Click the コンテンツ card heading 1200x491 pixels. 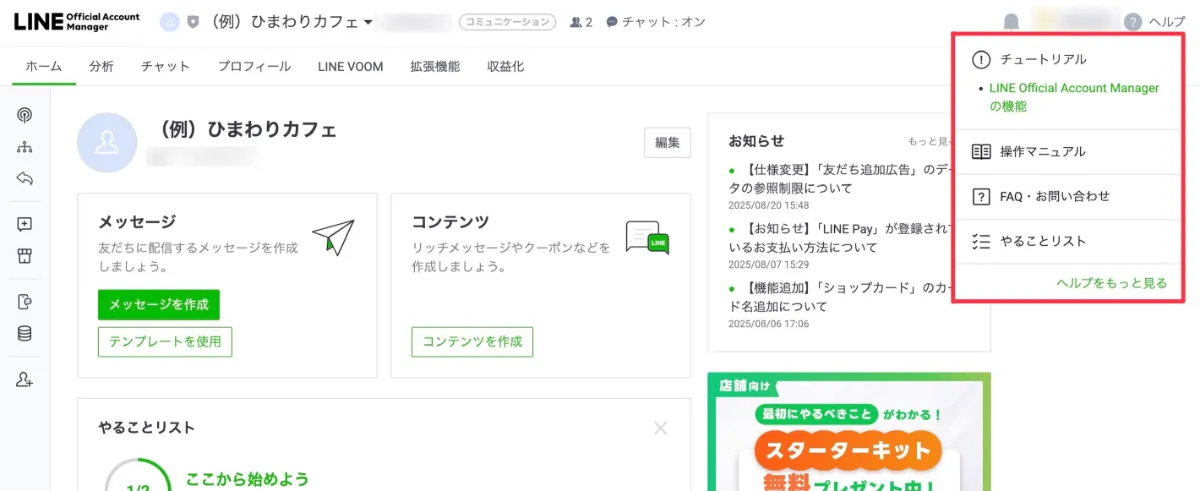(451, 221)
